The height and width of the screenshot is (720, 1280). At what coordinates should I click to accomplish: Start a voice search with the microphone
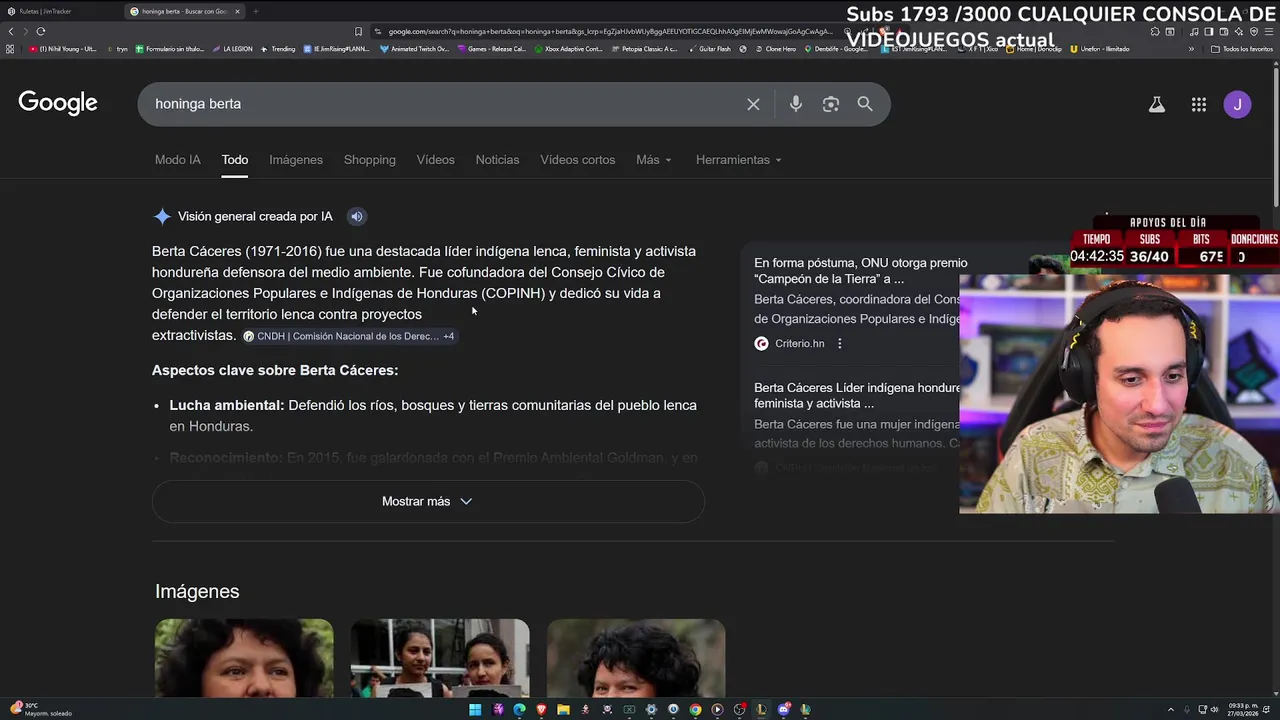(795, 104)
